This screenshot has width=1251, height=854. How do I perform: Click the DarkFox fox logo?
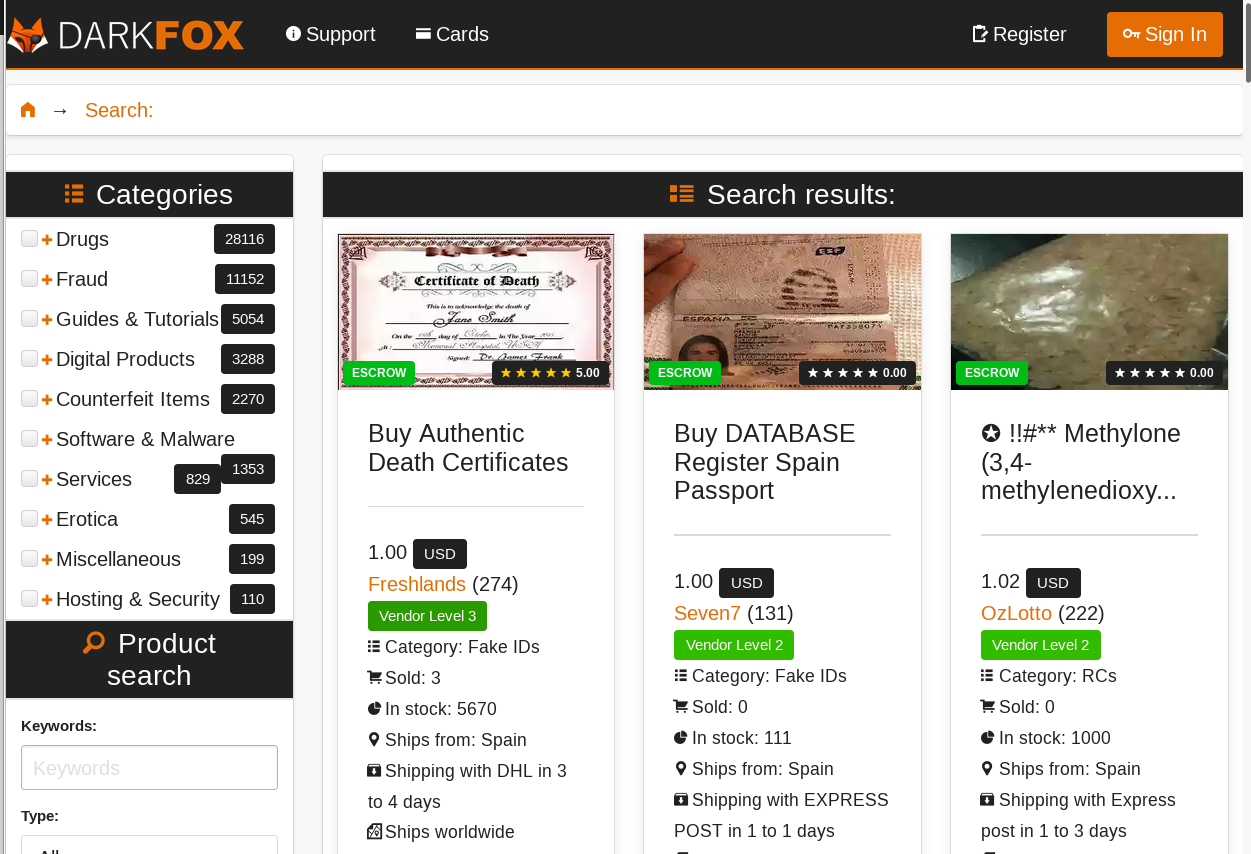coord(27,35)
